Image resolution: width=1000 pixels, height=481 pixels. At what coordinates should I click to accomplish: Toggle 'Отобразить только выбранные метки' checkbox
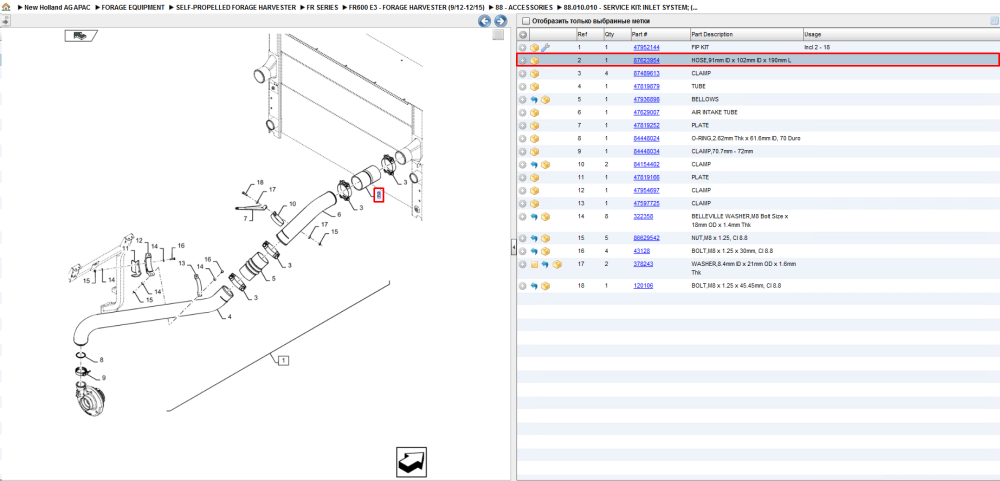524,21
